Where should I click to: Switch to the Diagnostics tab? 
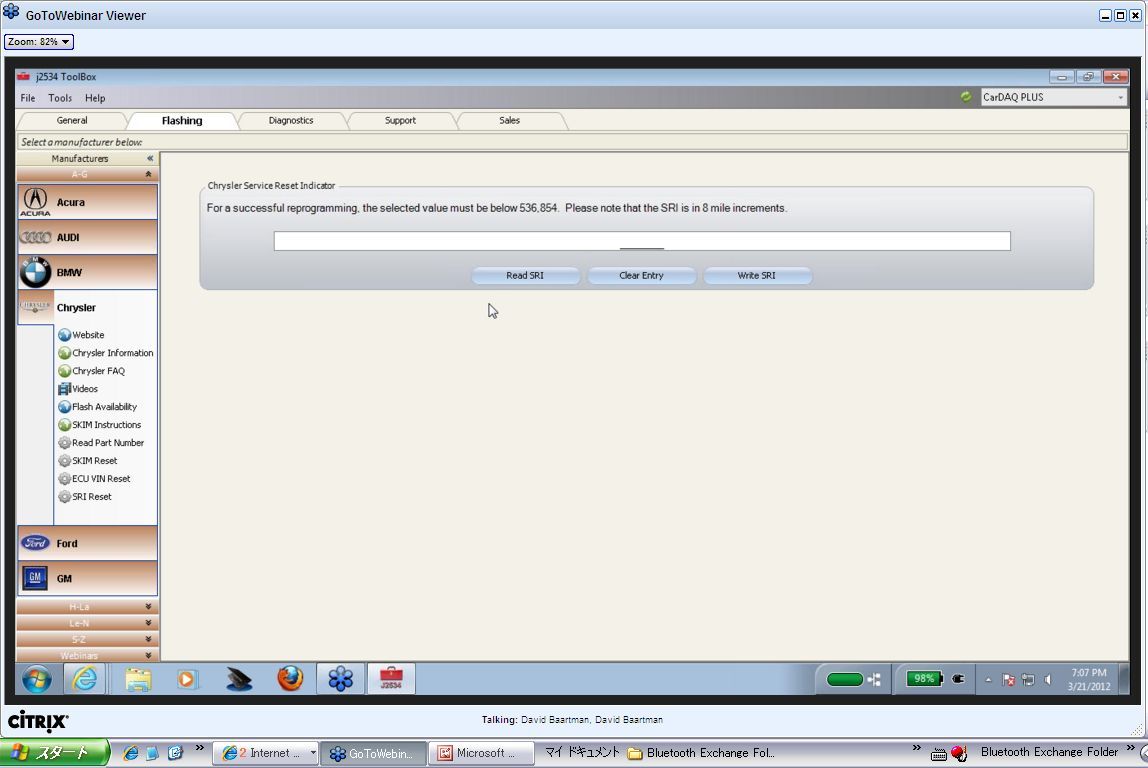click(291, 120)
